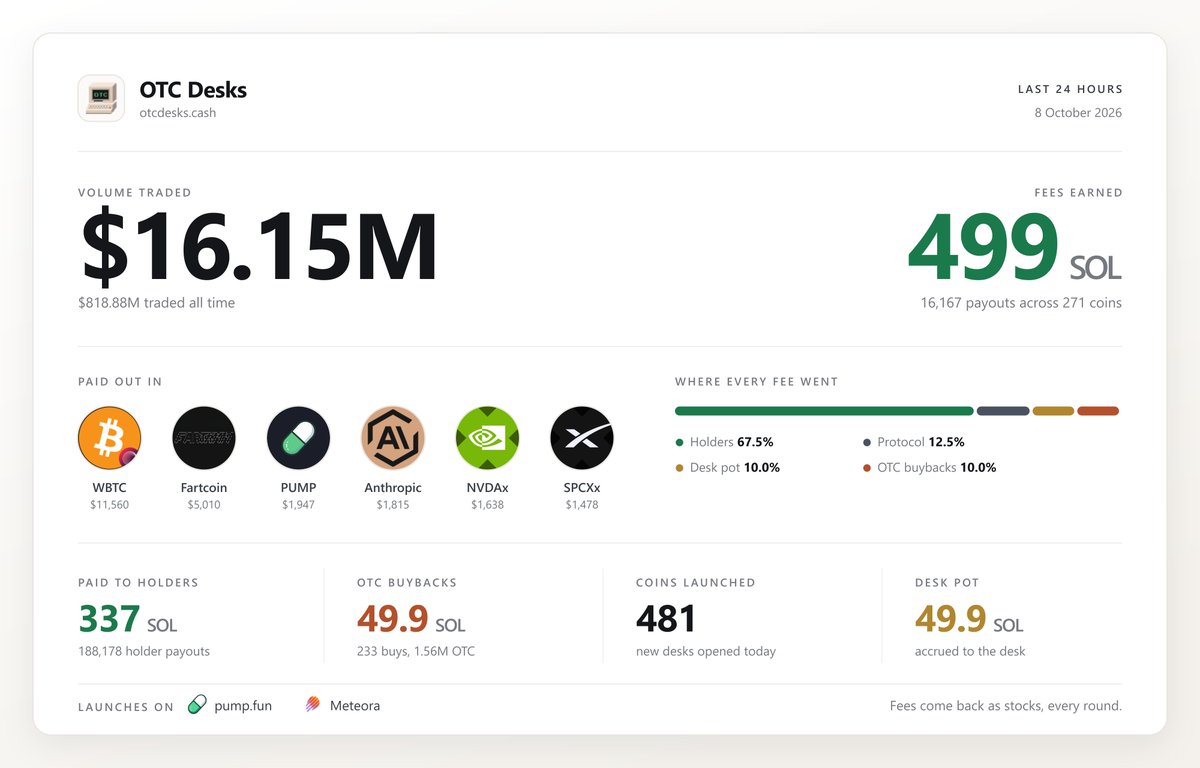Screen dimensions: 1200x768
Task: Open the otcdesks.cash link
Action: tap(178, 113)
